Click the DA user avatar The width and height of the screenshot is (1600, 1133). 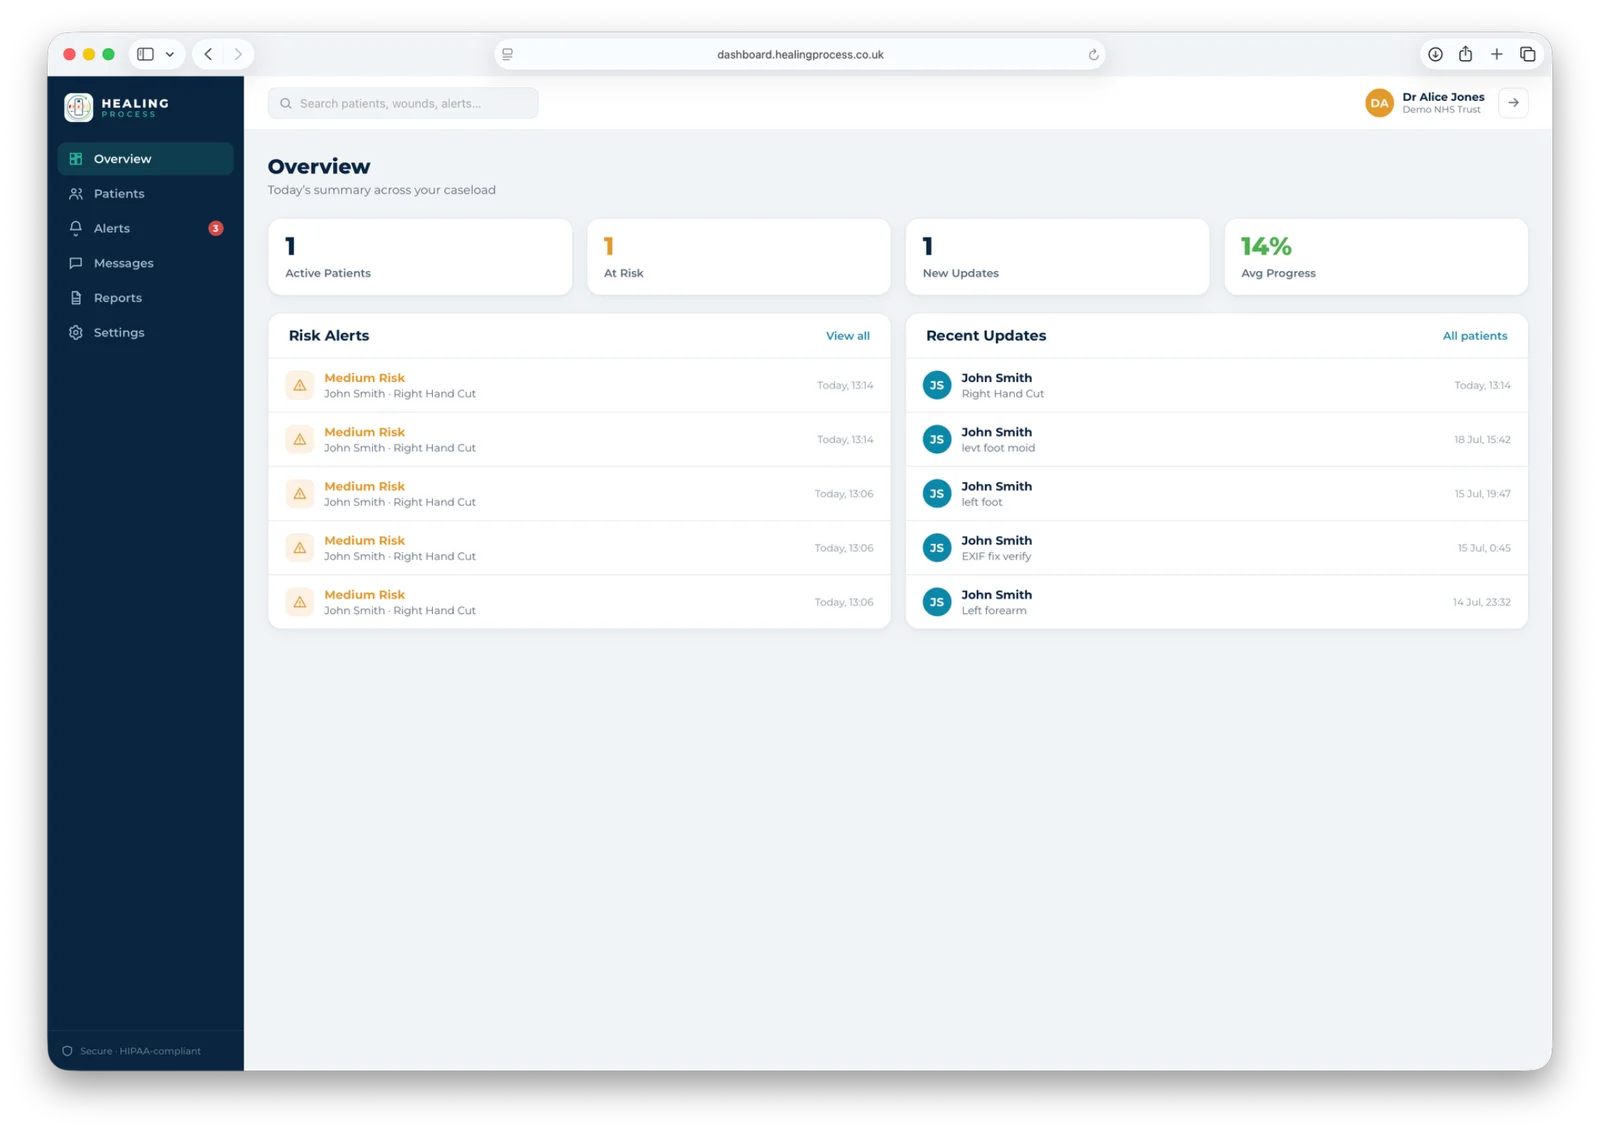pos(1379,103)
